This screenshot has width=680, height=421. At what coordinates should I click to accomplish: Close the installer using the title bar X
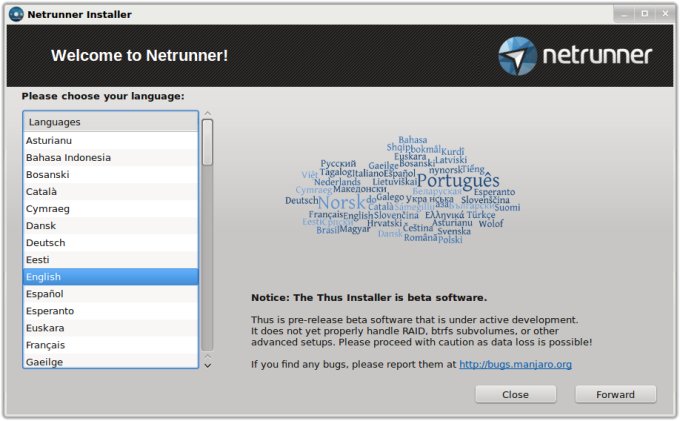pyautogui.click(x=665, y=14)
